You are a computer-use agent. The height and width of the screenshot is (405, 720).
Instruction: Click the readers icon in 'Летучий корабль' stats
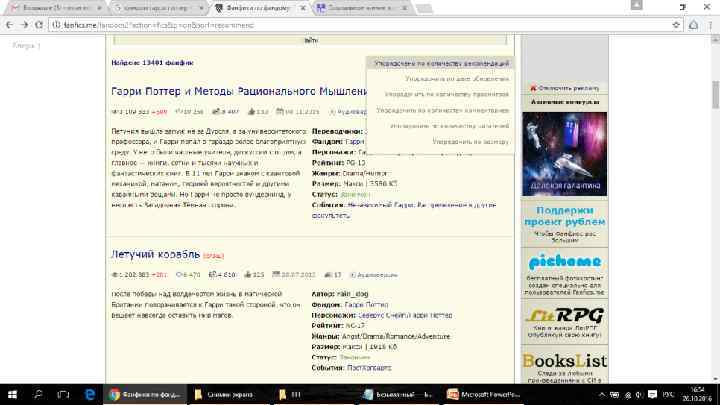coord(212,275)
